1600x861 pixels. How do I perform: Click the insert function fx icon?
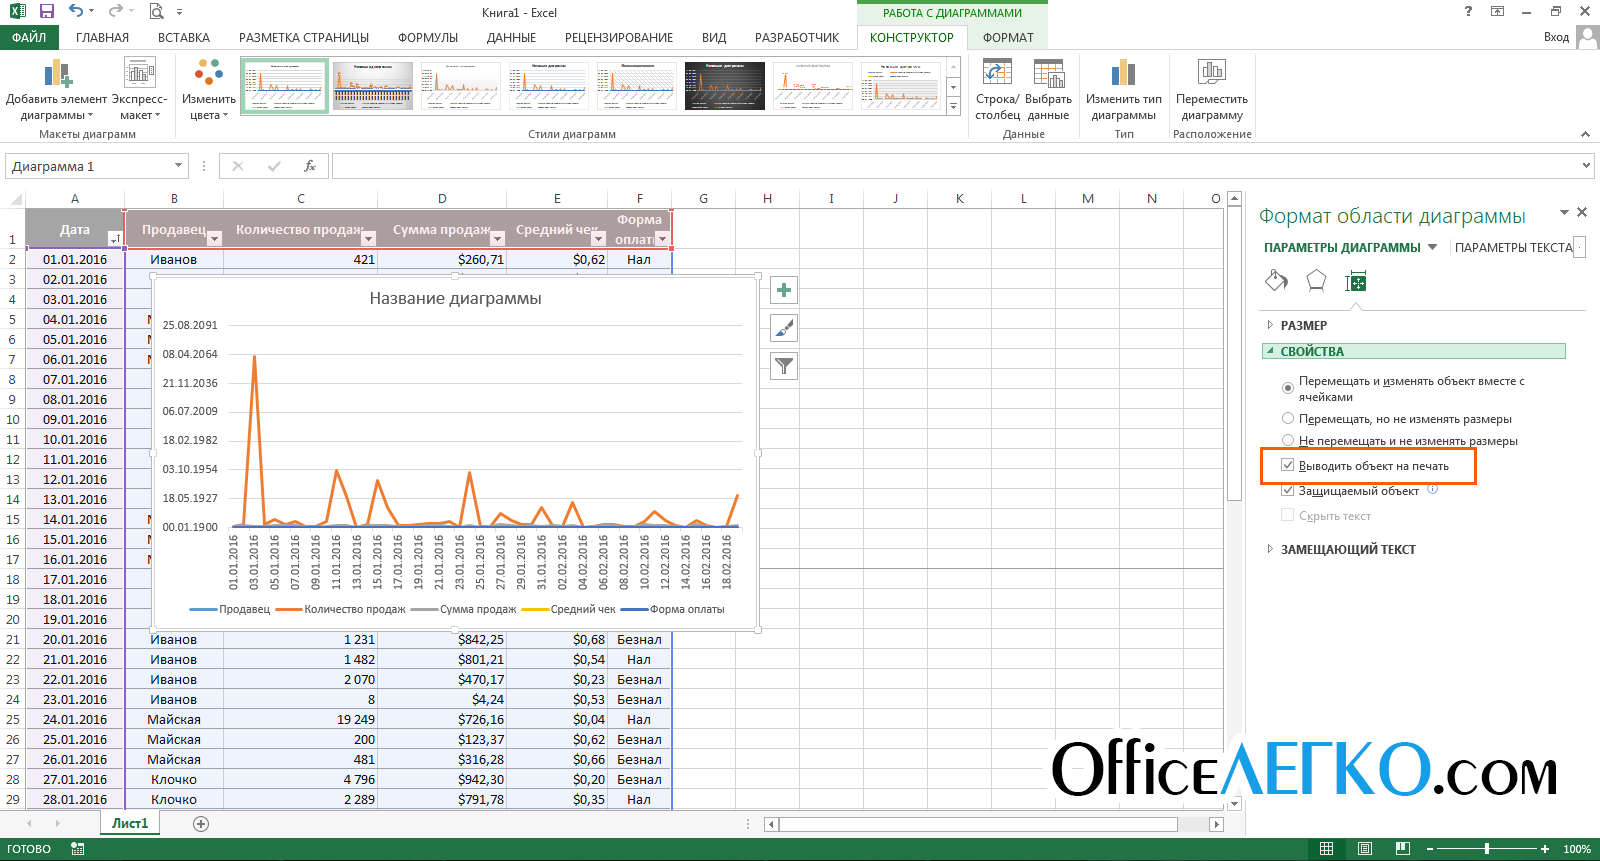coord(310,166)
